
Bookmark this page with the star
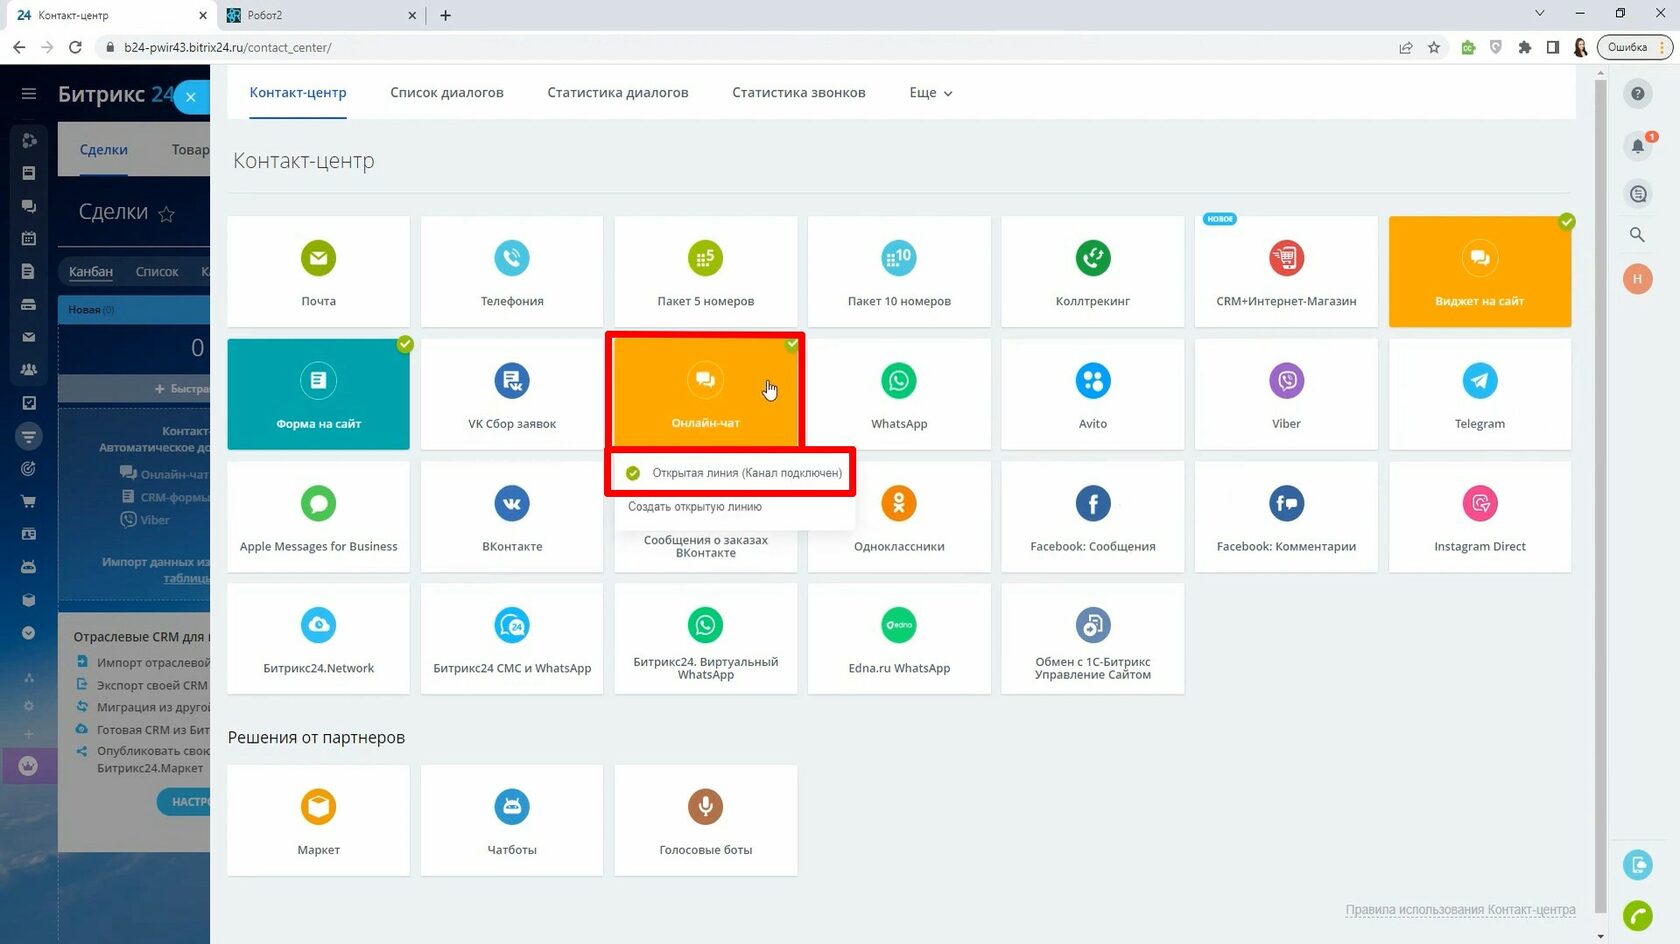pyautogui.click(x=1434, y=47)
